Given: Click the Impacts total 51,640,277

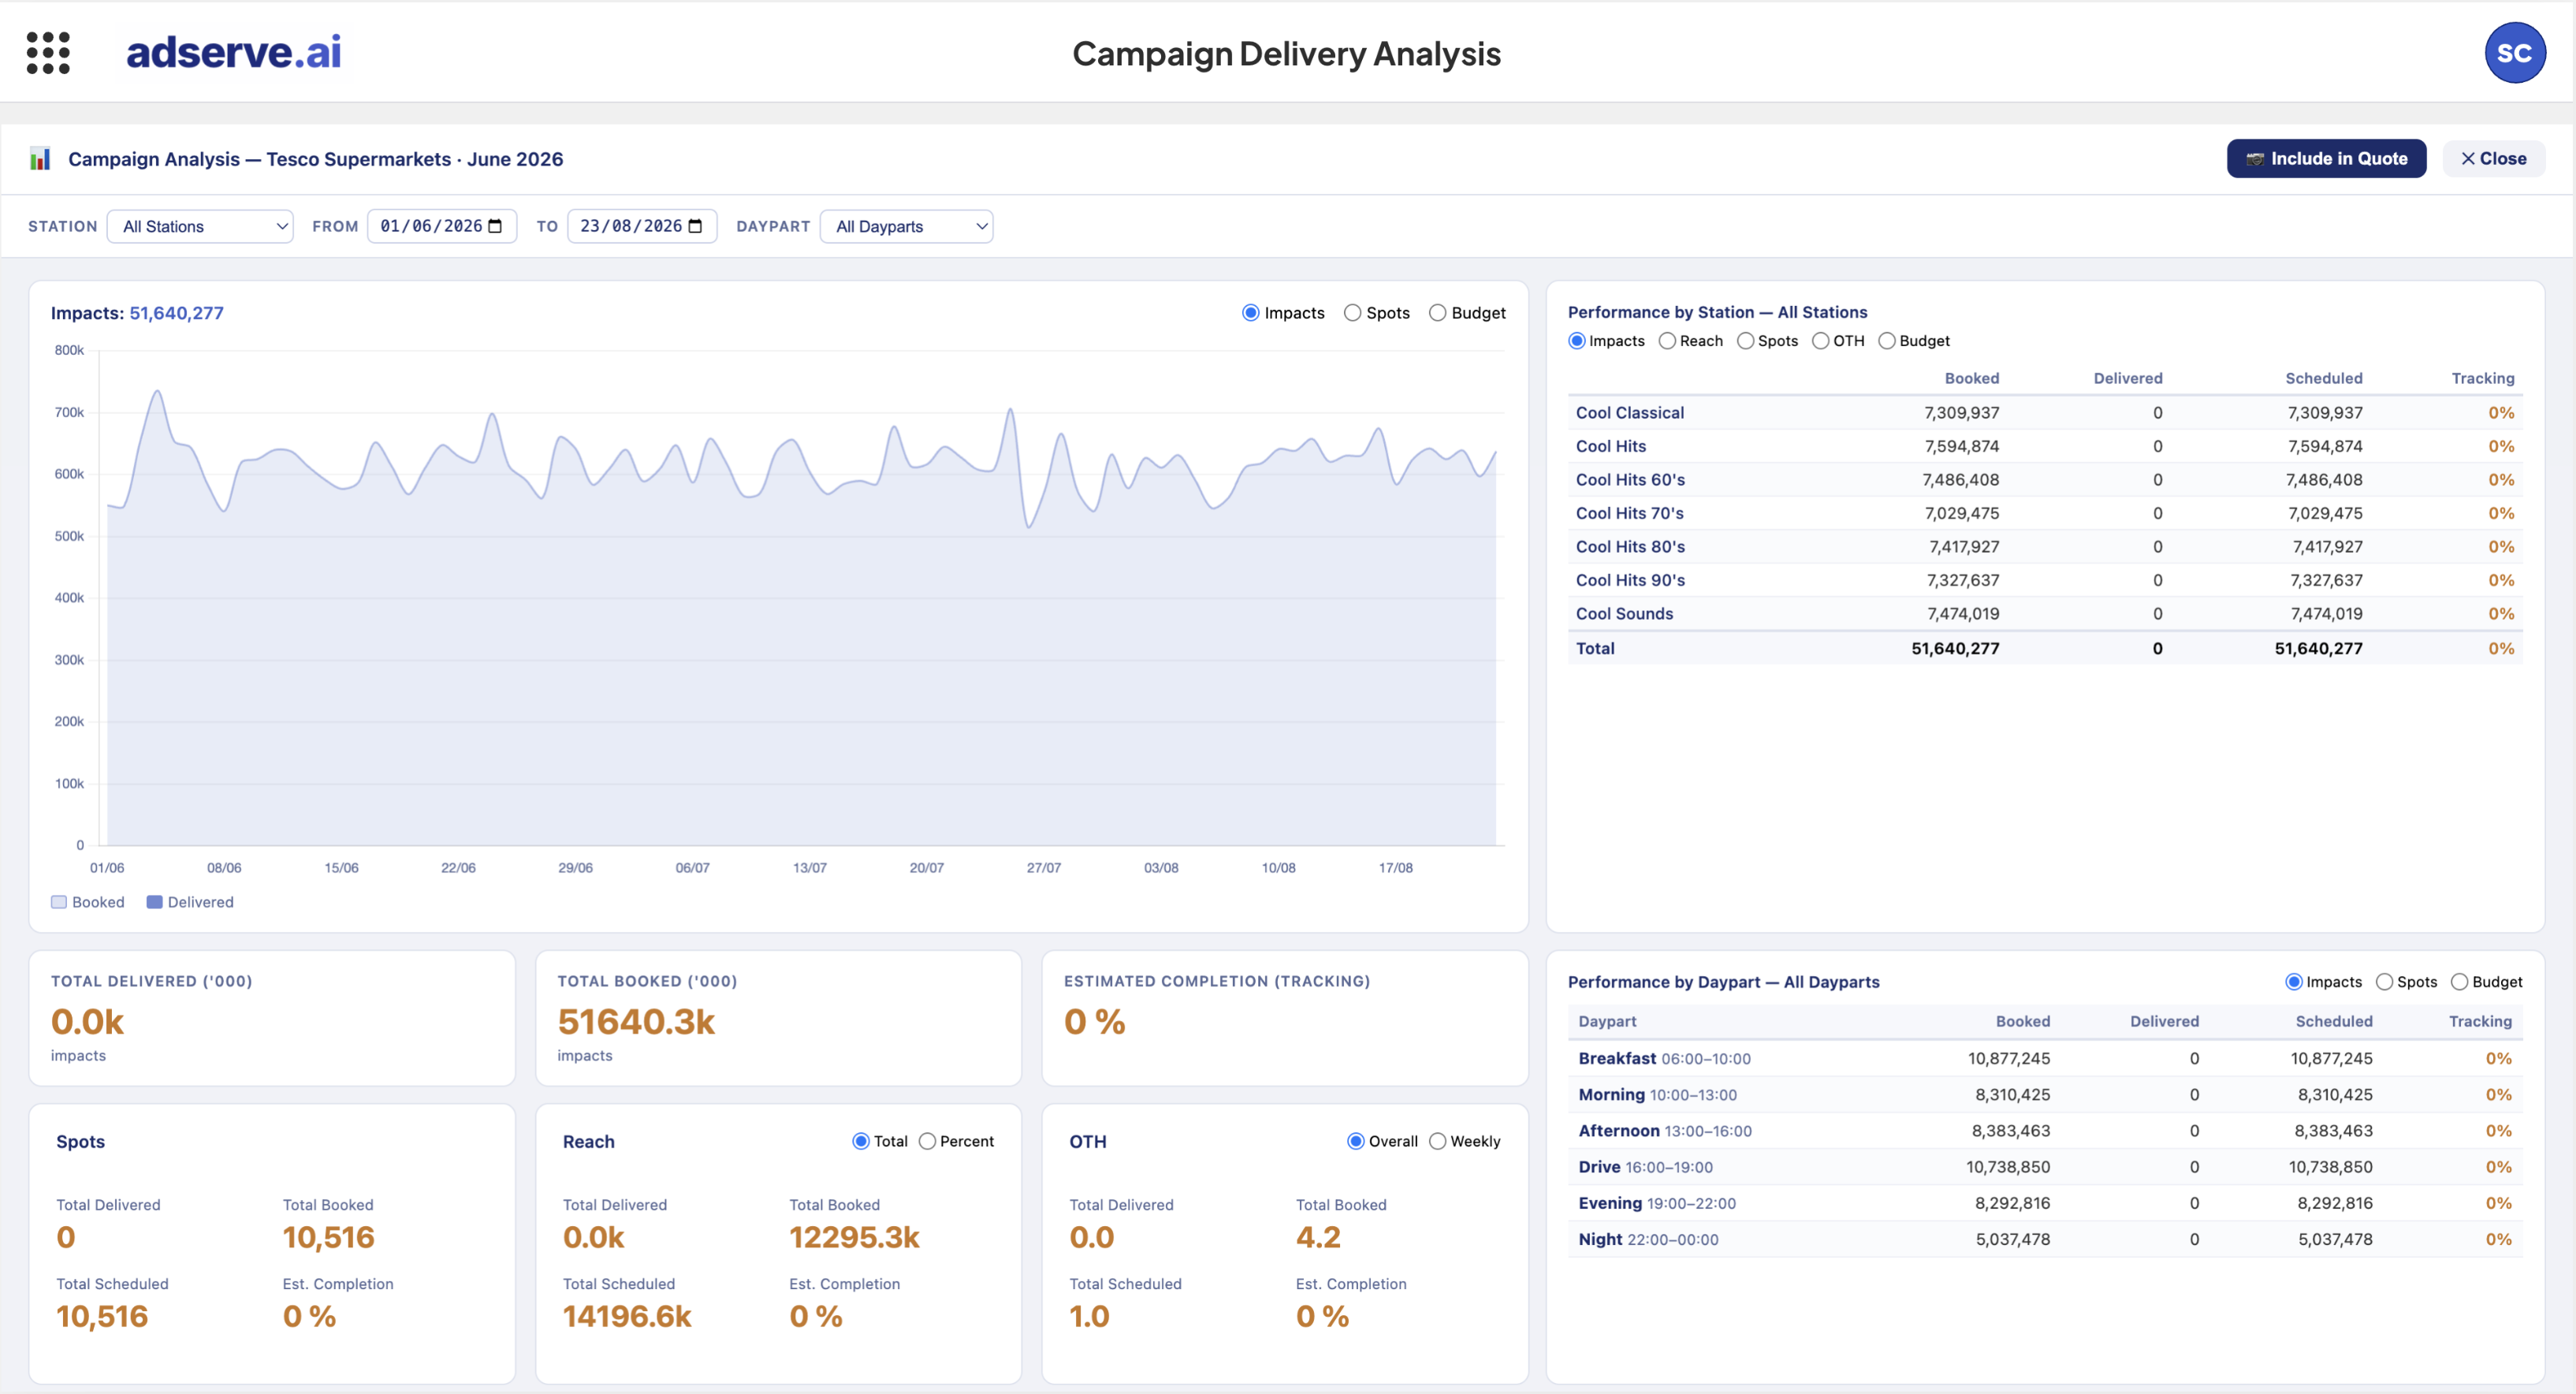Looking at the screenshot, I should pyautogui.click(x=176, y=313).
